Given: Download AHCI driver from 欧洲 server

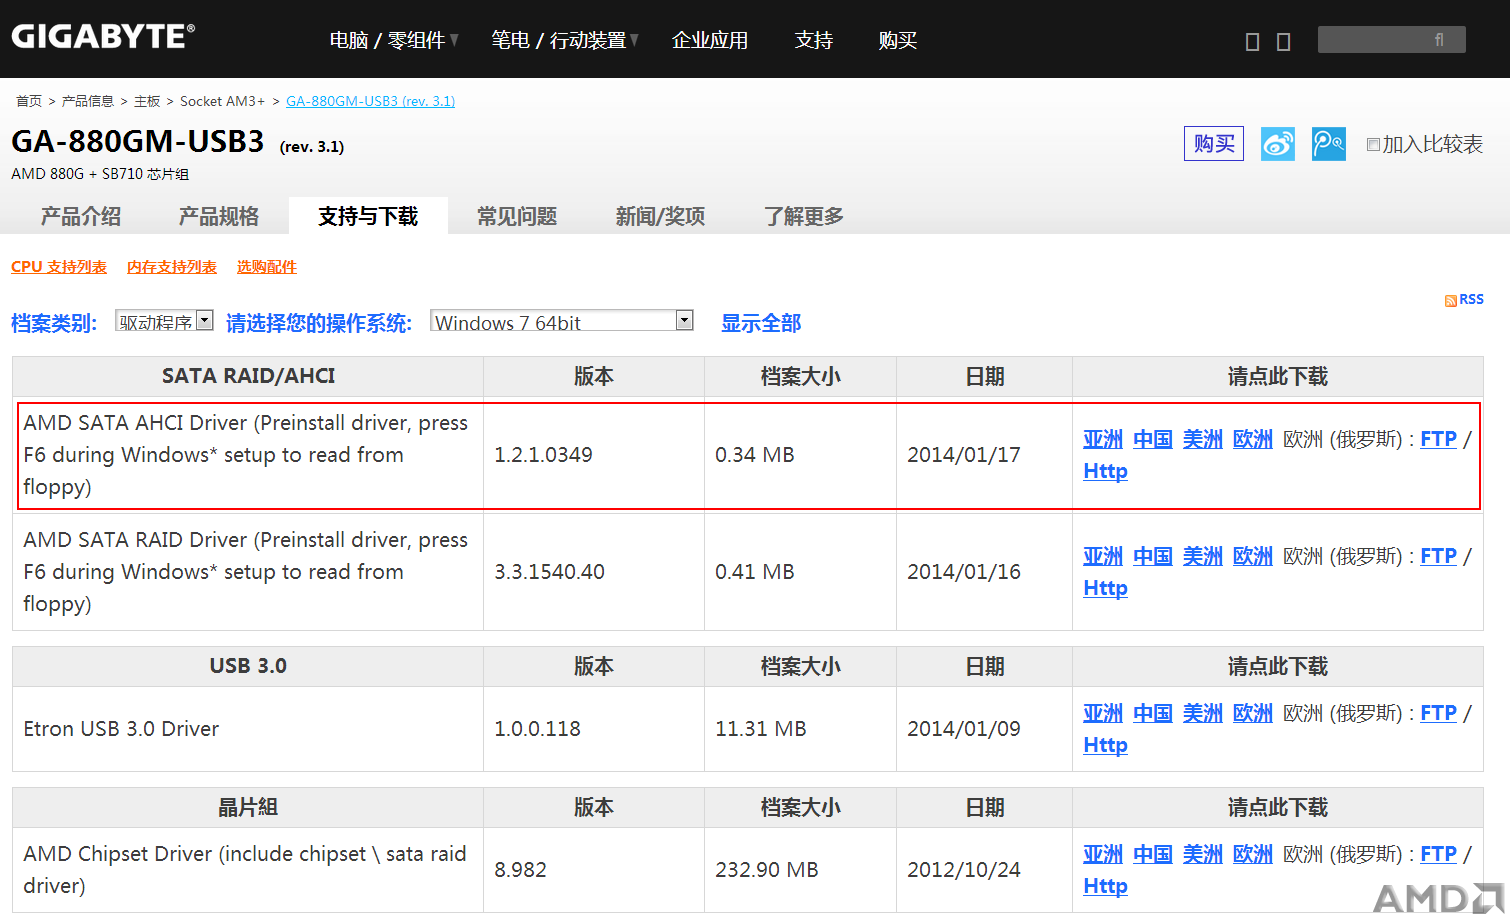Looking at the screenshot, I should (1253, 439).
